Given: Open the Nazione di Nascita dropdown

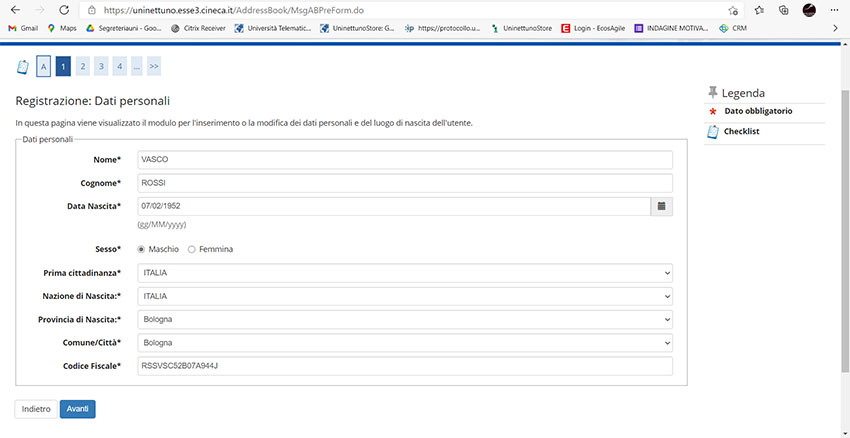Looking at the screenshot, I should point(405,297).
